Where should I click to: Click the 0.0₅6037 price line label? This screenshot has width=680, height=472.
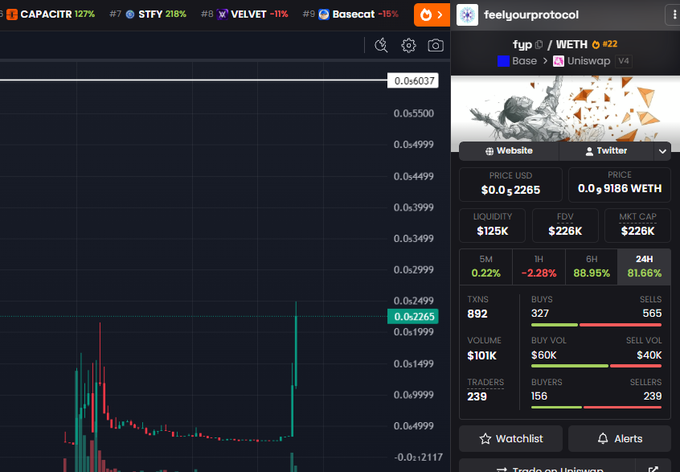tap(413, 81)
